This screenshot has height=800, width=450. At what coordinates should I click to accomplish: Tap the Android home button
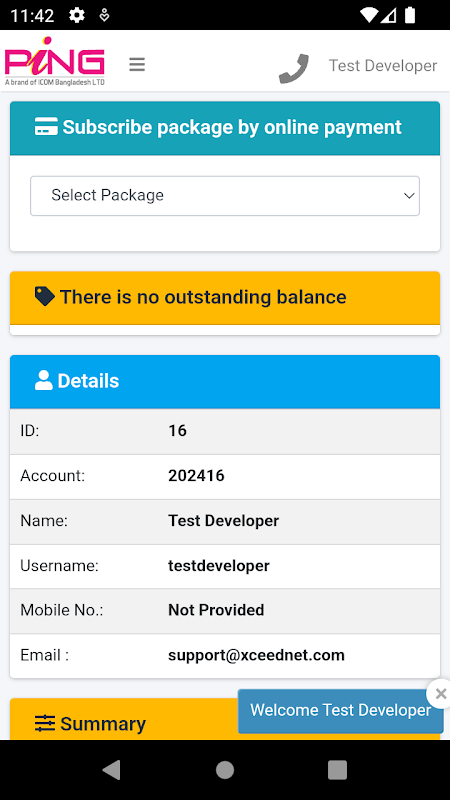[225, 769]
